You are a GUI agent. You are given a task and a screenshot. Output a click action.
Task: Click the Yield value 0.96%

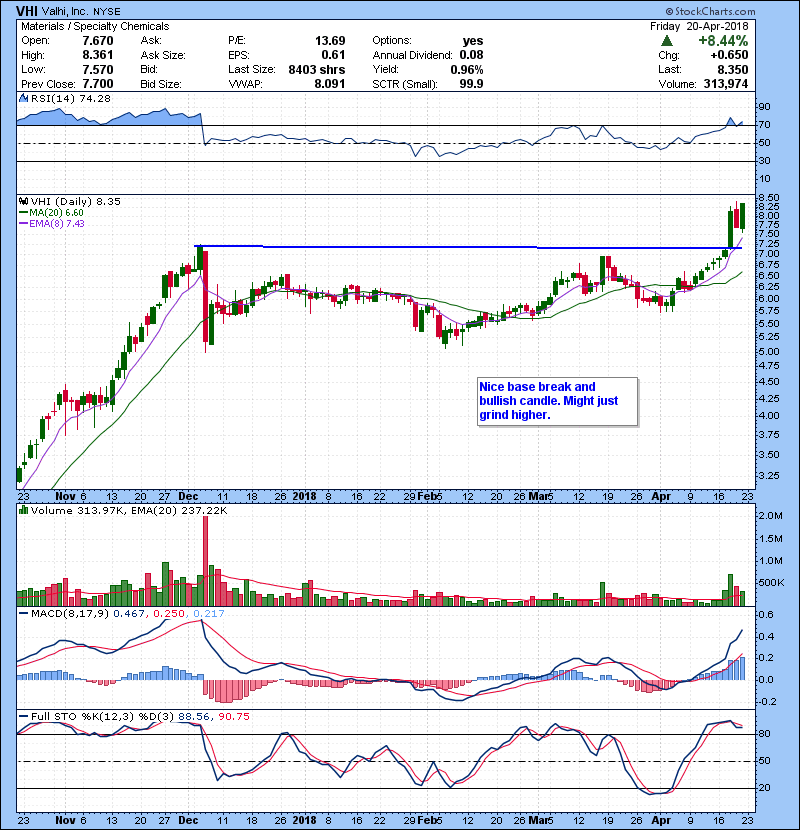tap(467, 69)
